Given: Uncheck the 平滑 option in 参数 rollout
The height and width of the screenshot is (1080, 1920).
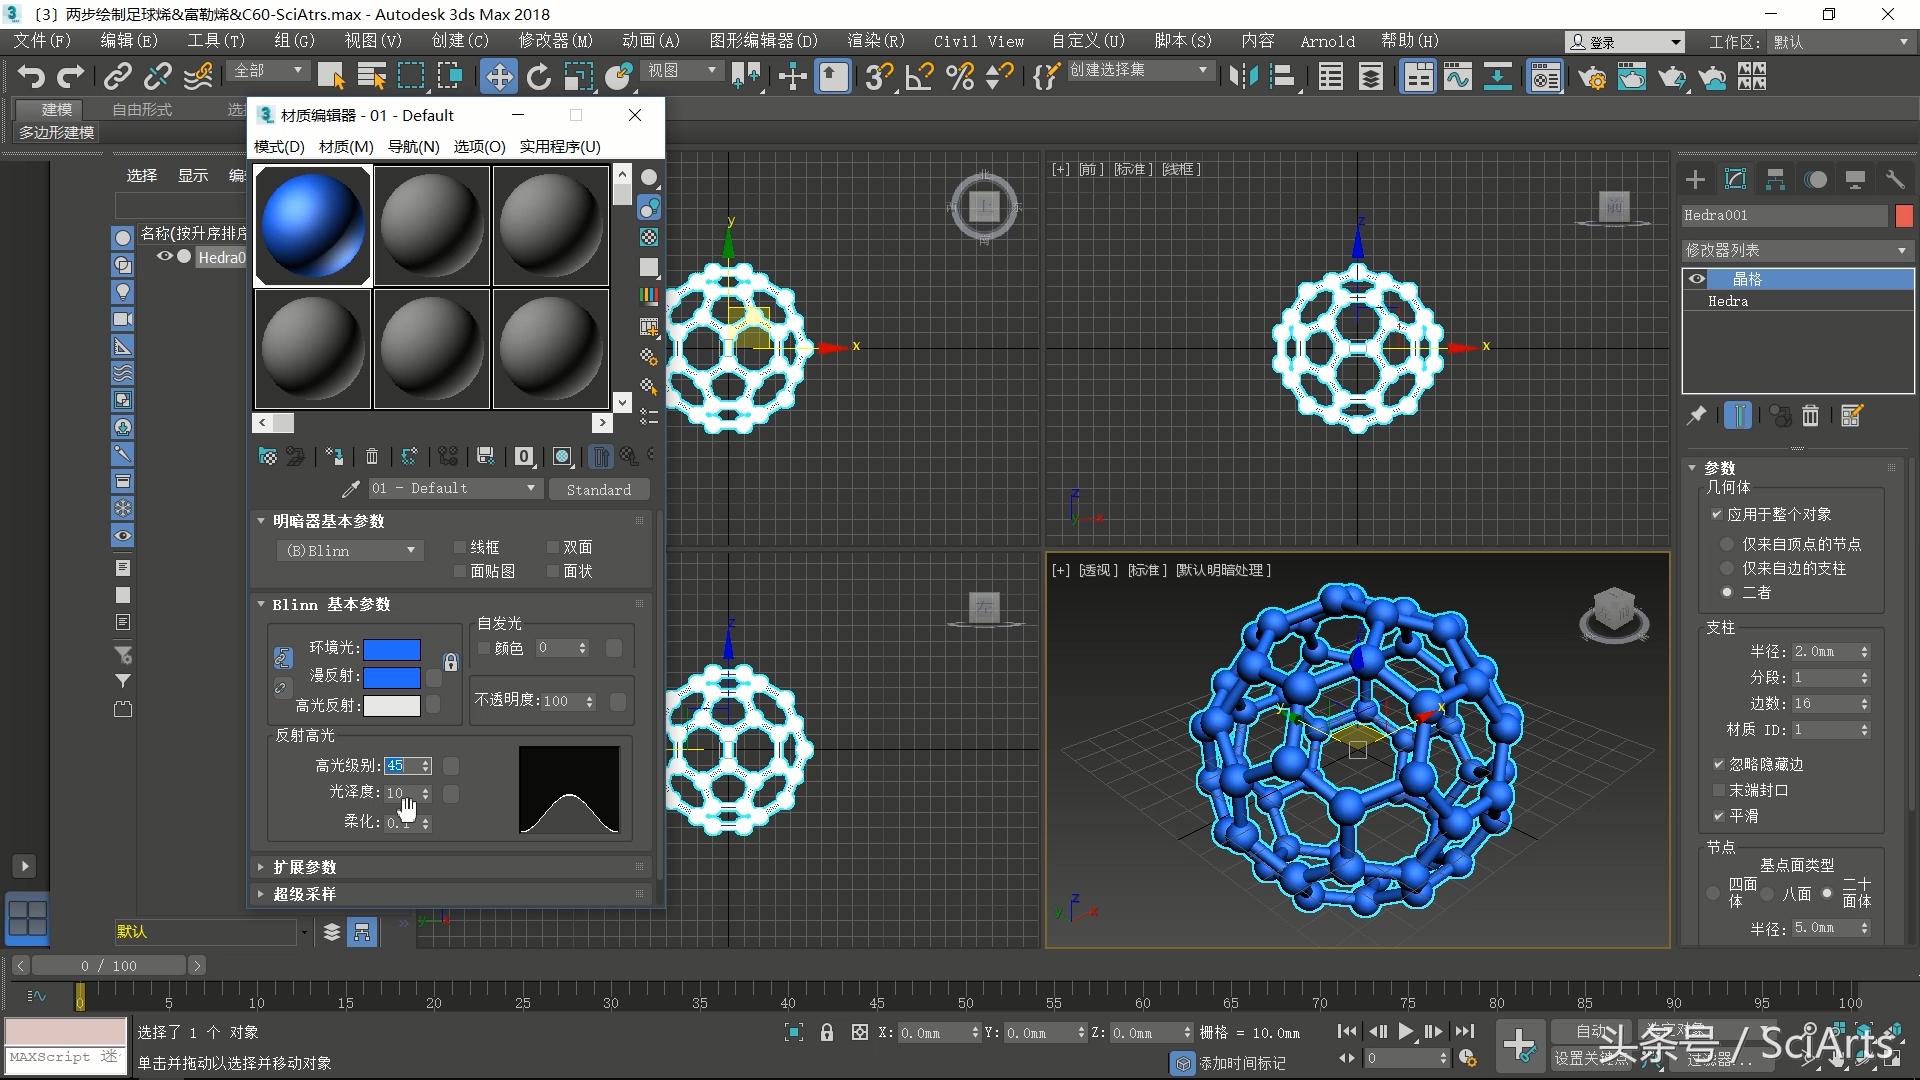Looking at the screenshot, I should click(x=1717, y=816).
